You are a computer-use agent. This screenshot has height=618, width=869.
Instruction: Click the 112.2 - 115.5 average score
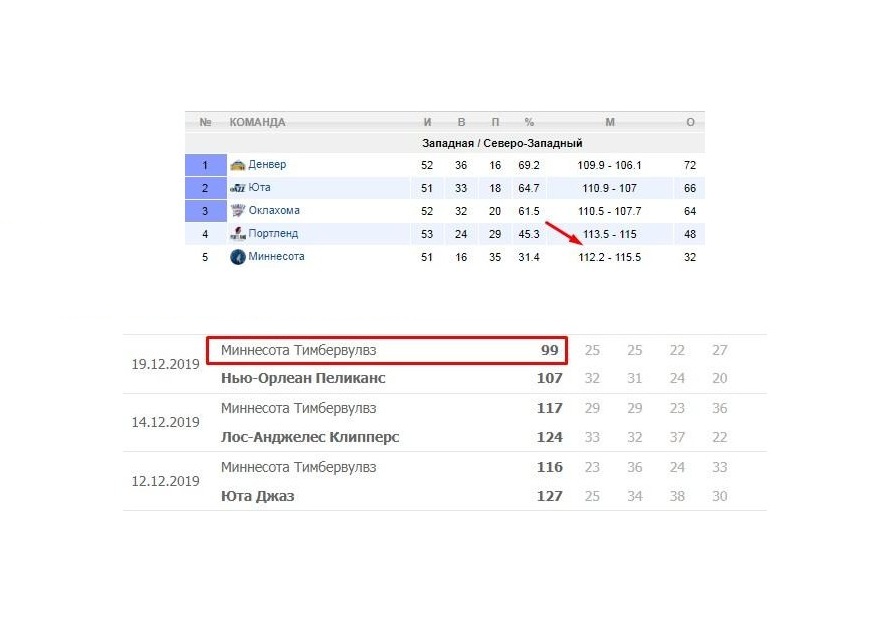(x=610, y=257)
